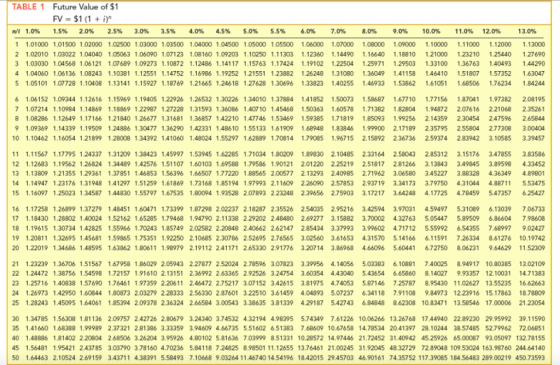The image size is (560, 365).
Task: Click the cell value '1.04040'
Action: pos(91,54)
